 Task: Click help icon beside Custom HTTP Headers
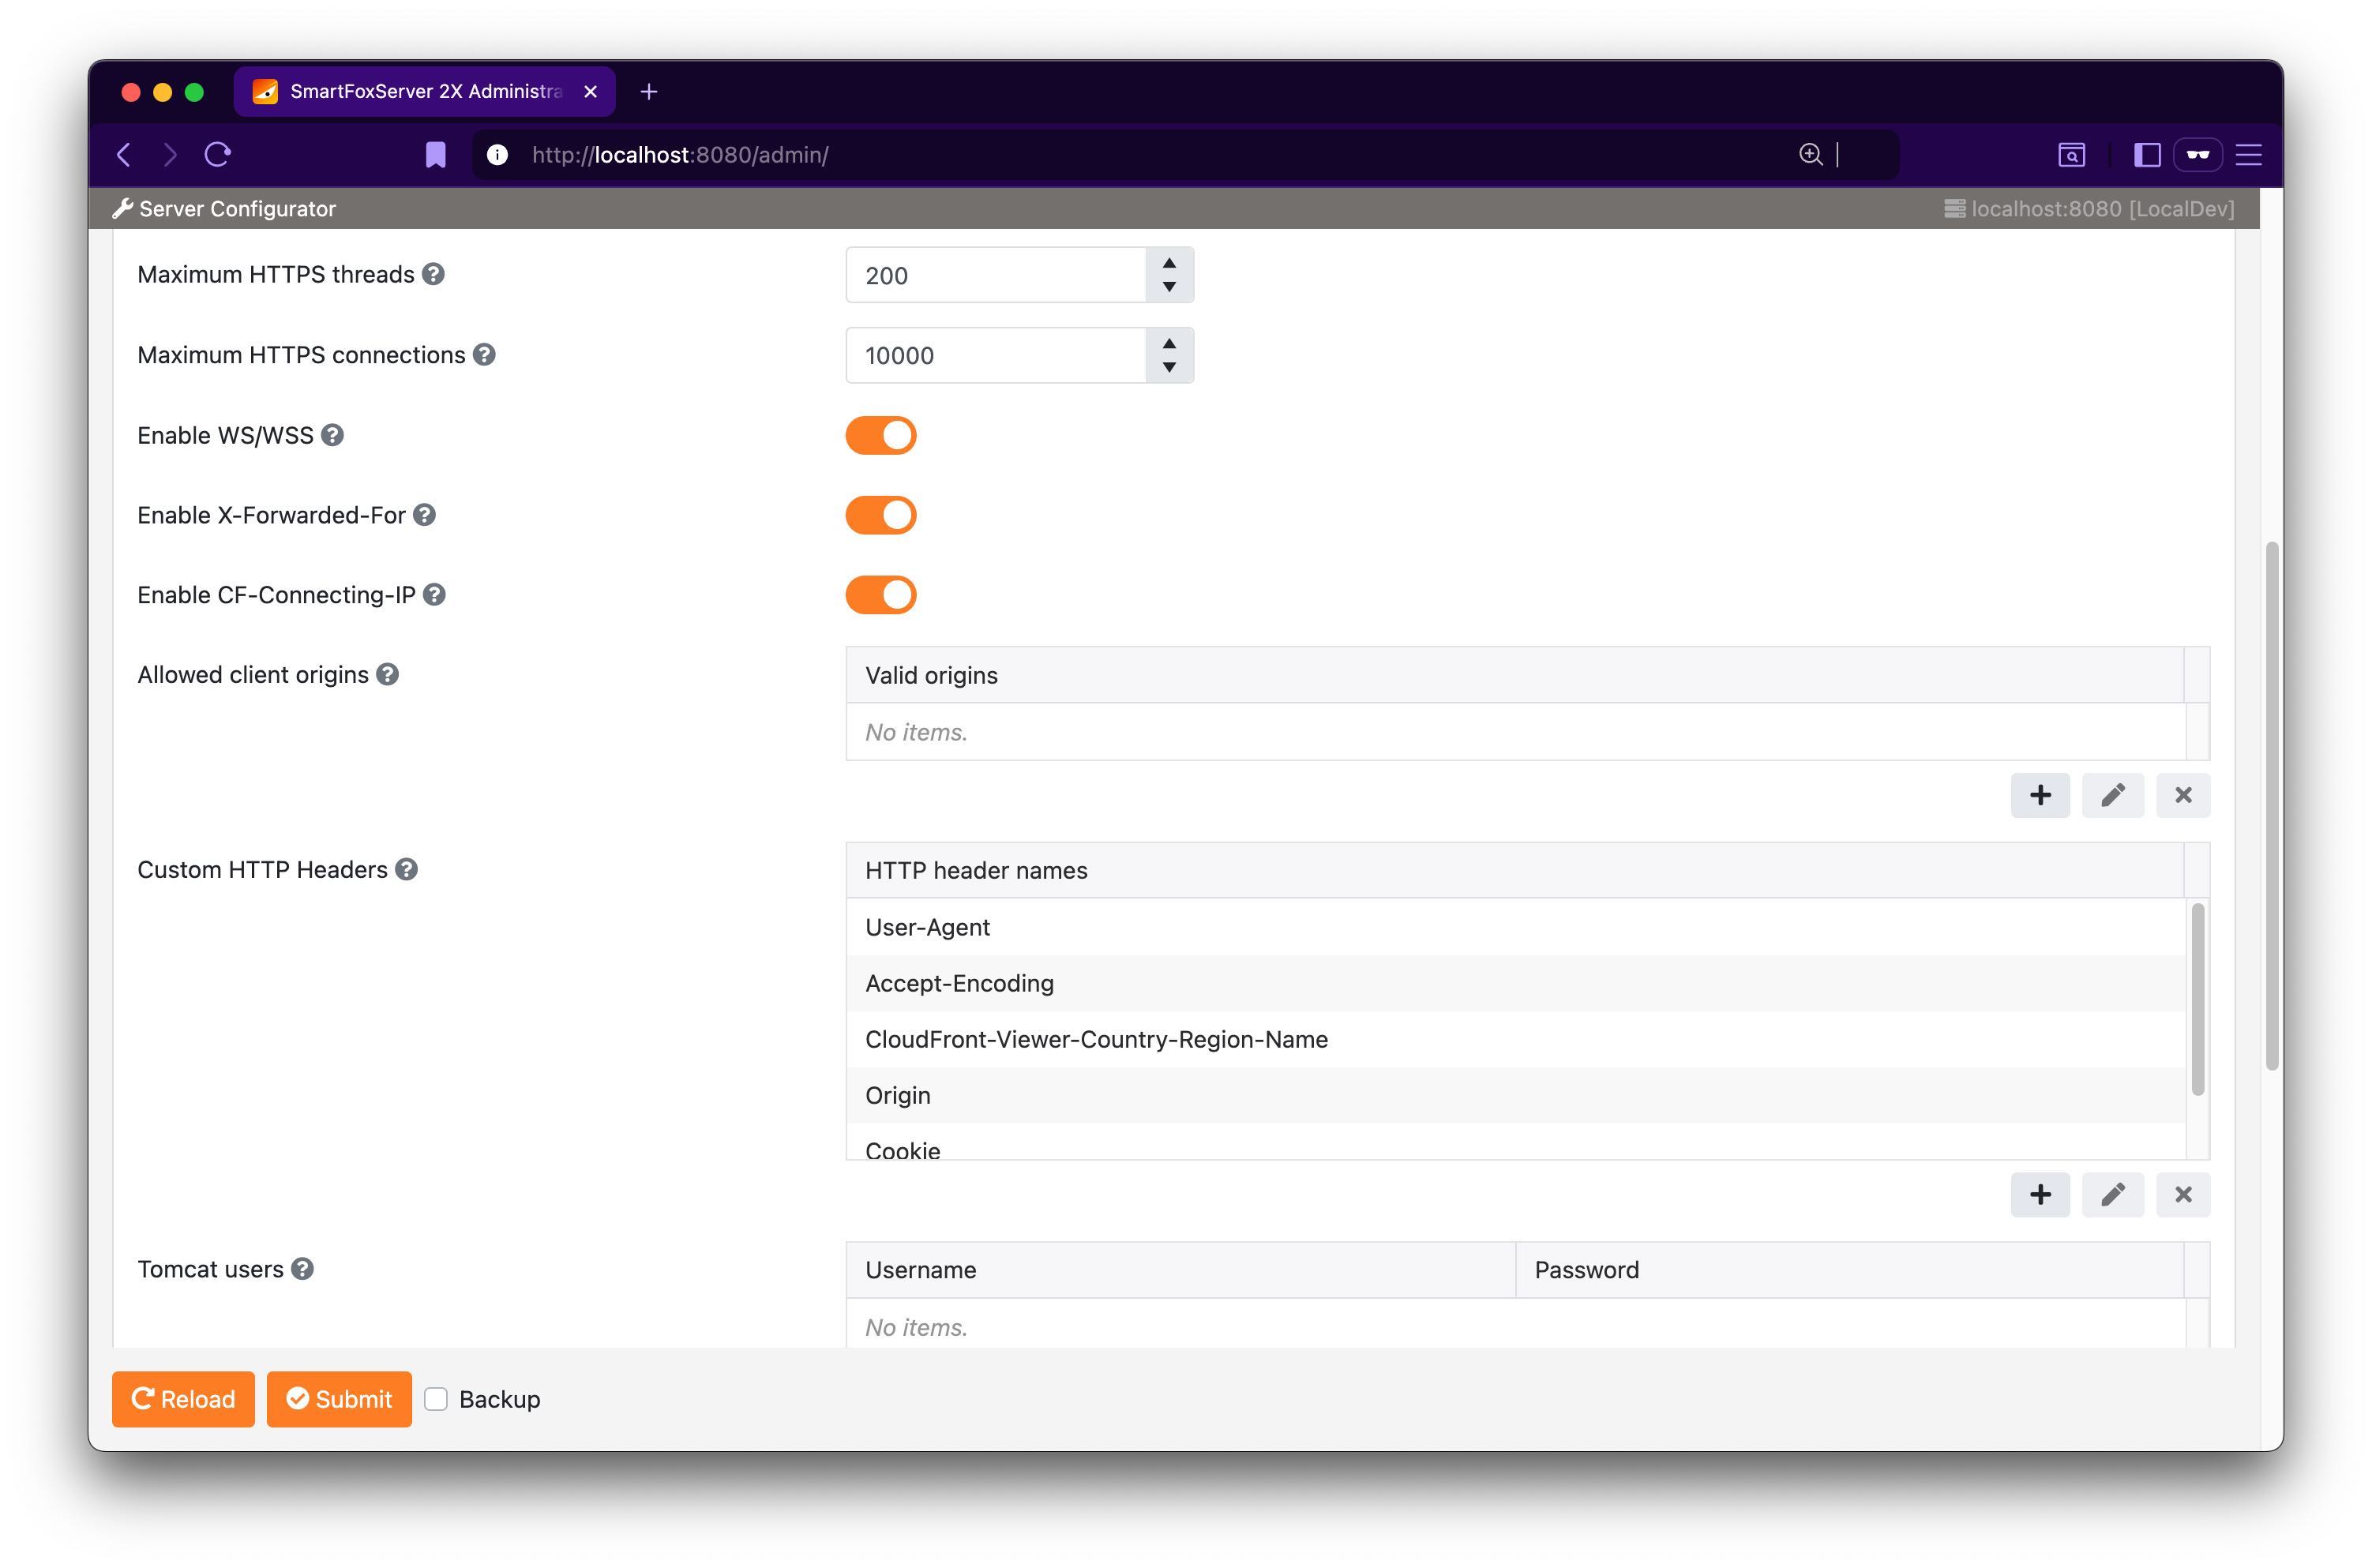click(x=406, y=869)
